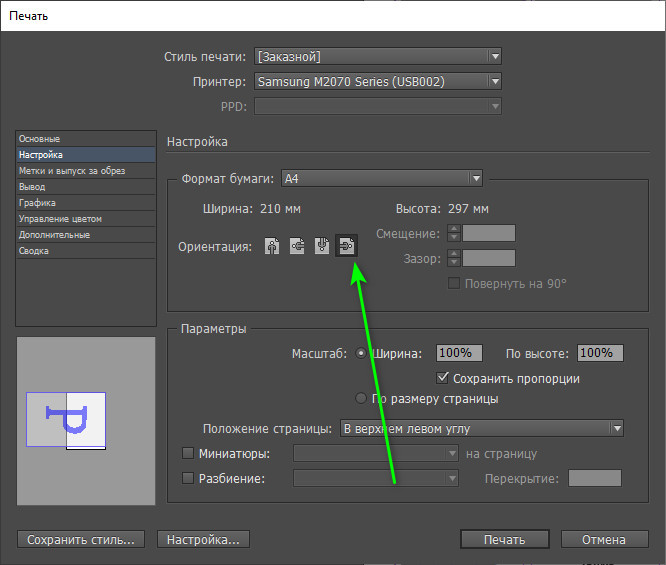The height and width of the screenshot is (565, 666).
Task: Click Смещение stepper arrows
Action: 454,233
